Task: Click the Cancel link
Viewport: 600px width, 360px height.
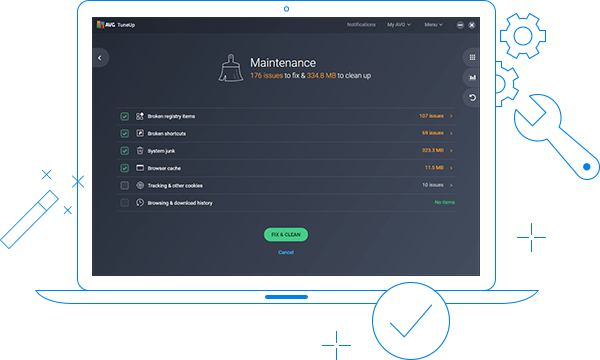Action: click(x=286, y=252)
